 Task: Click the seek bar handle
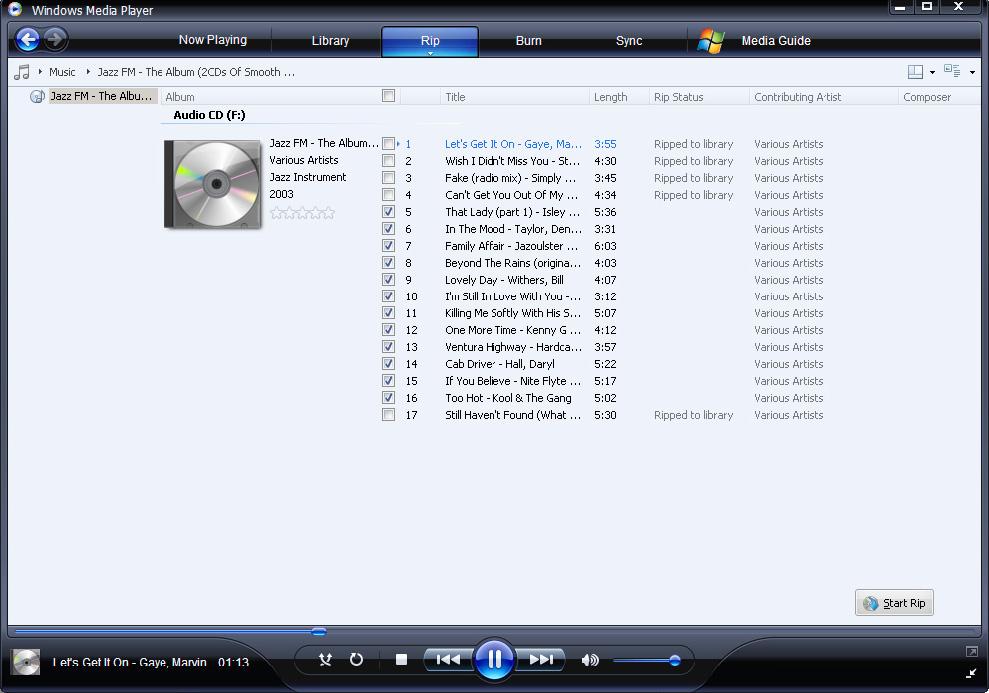319,631
